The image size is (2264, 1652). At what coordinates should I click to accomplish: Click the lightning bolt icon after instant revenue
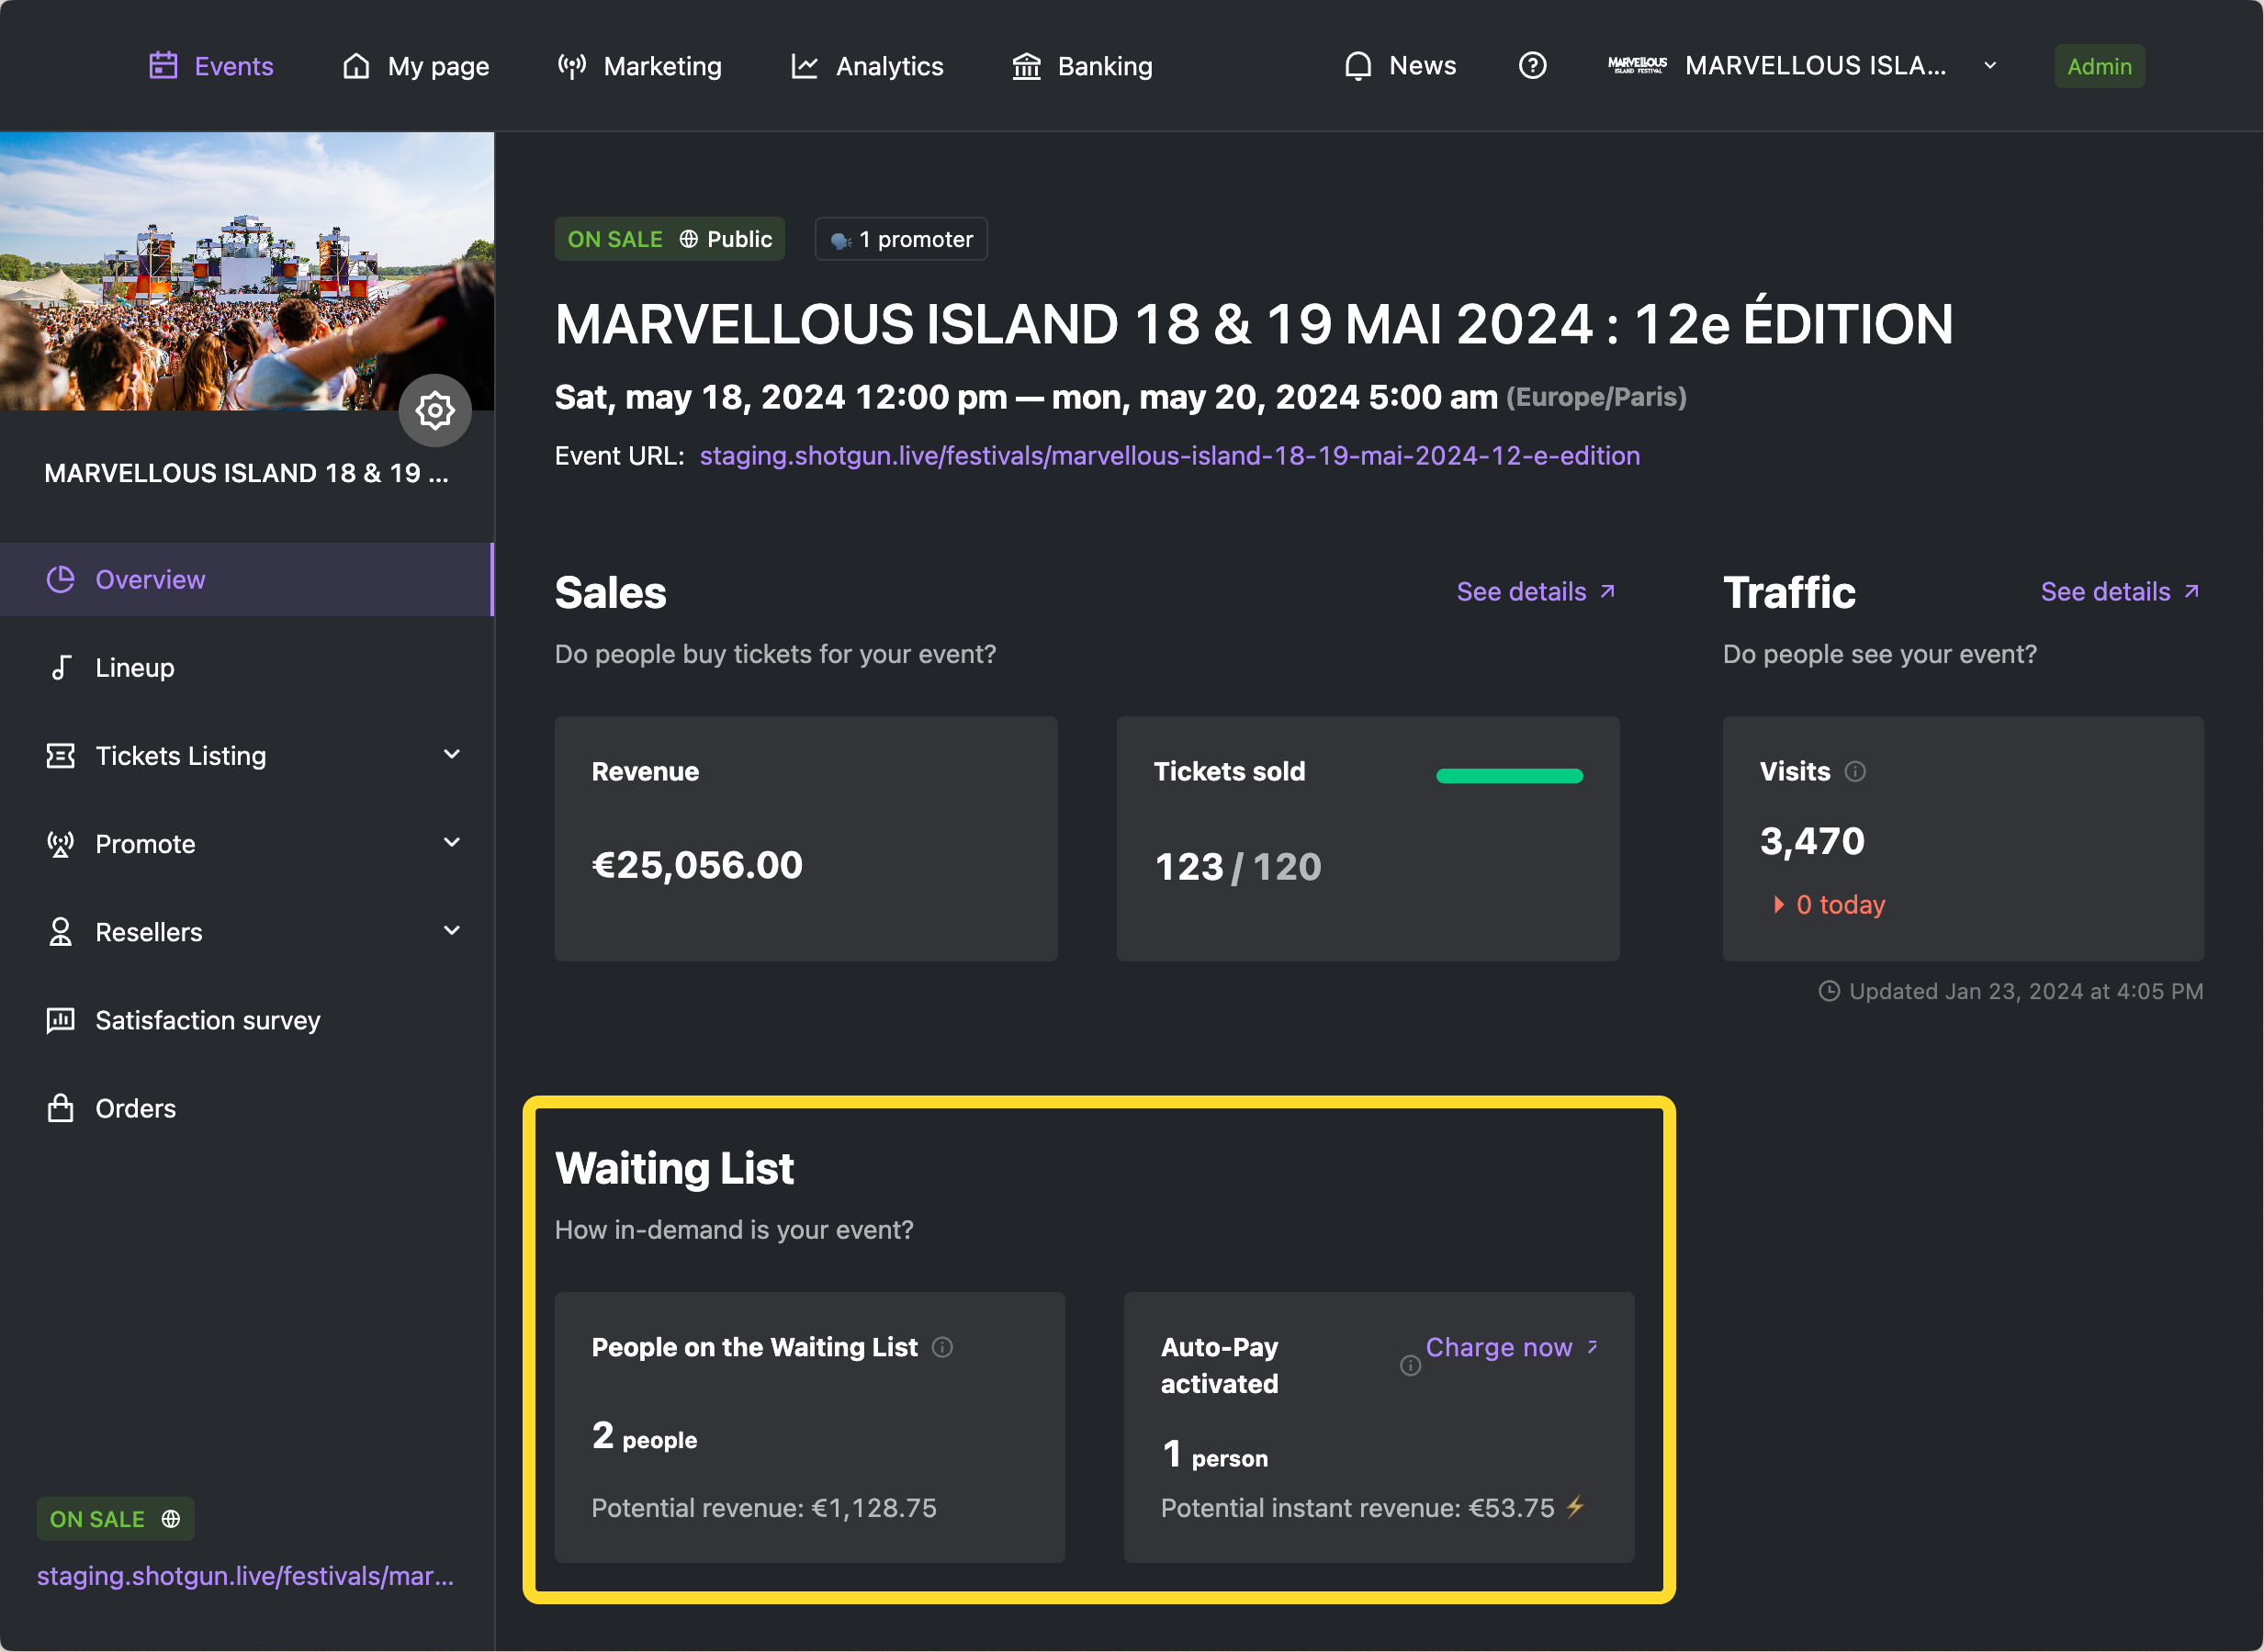pos(1575,1506)
